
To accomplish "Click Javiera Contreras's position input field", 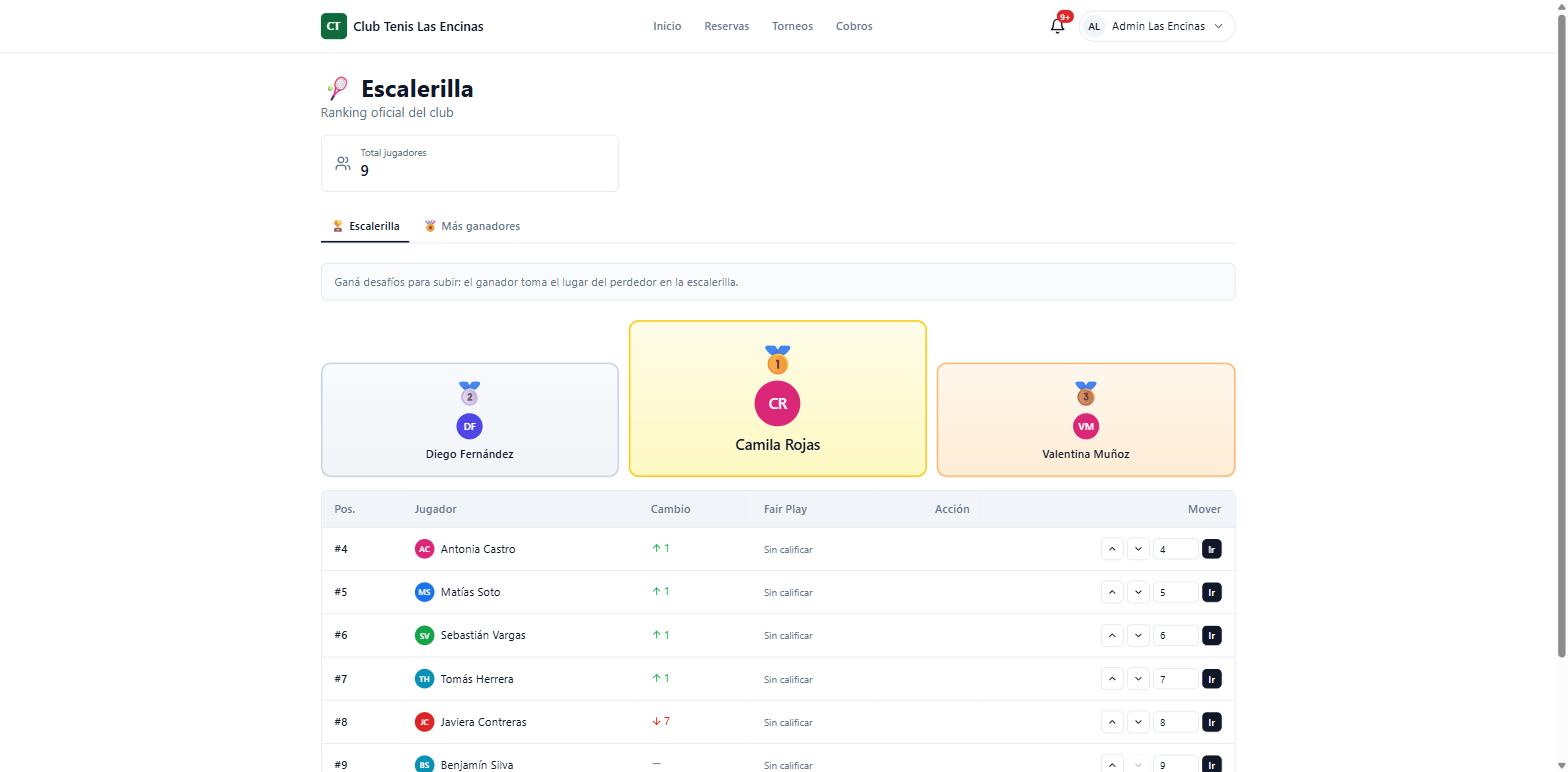I will (x=1175, y=722).
